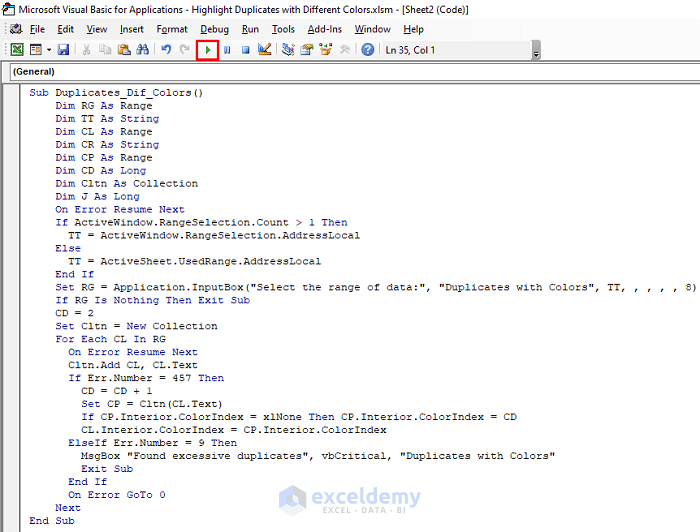Viewport: 700px width, 532px height.
Task: Open the Format menu
Action: [x=172, y=29]
